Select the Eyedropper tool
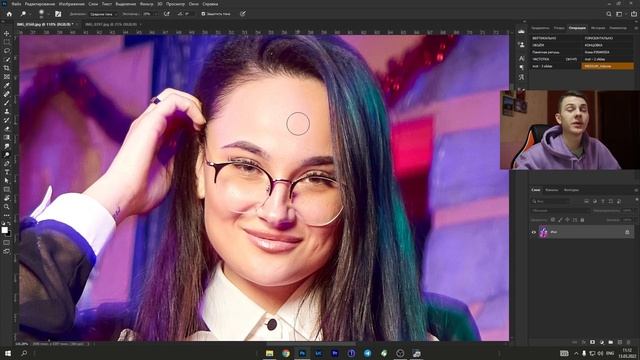Image resolution: width=640 pixels, height=360 pixels. (7, 85)
